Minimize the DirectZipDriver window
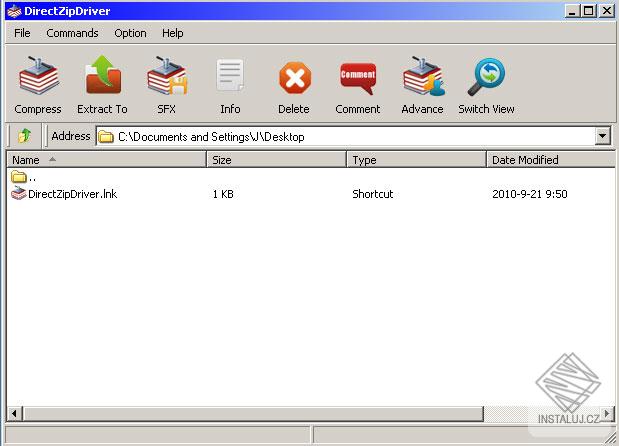This screenshot has height=446, width=619. (x=572, y=11)
